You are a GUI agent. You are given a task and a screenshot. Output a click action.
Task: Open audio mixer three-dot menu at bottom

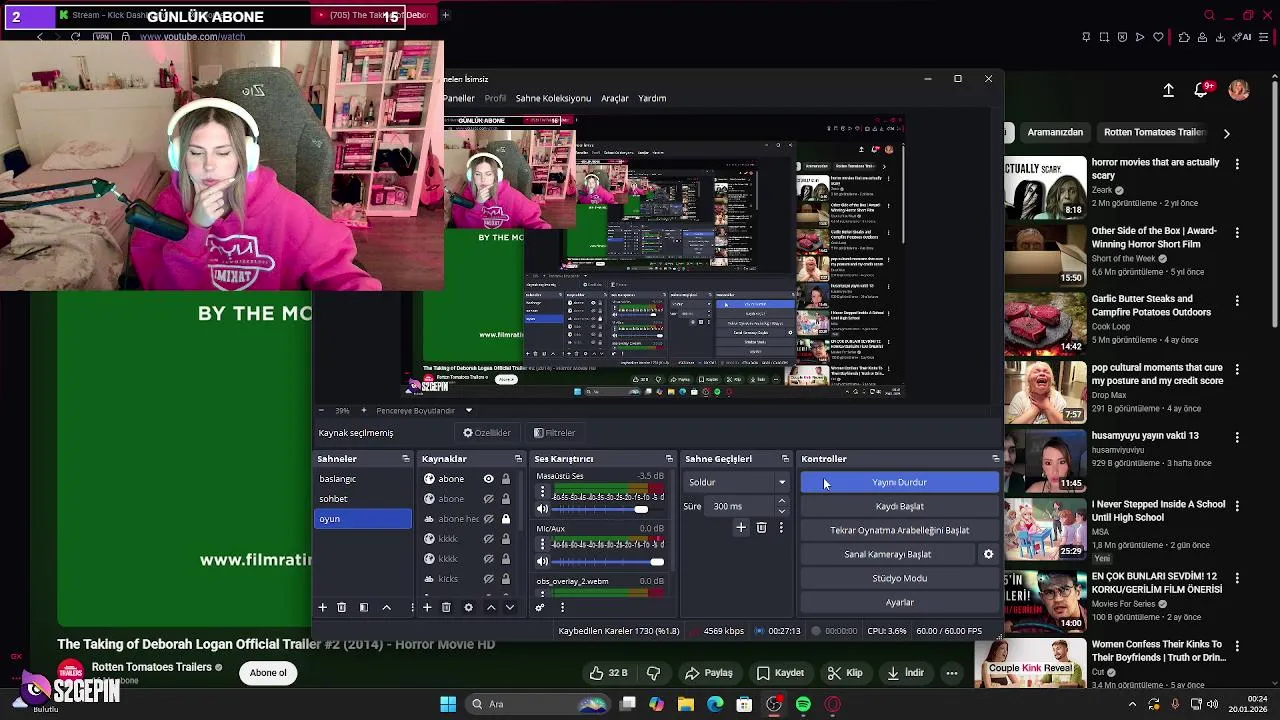click(x=562, y=607)
